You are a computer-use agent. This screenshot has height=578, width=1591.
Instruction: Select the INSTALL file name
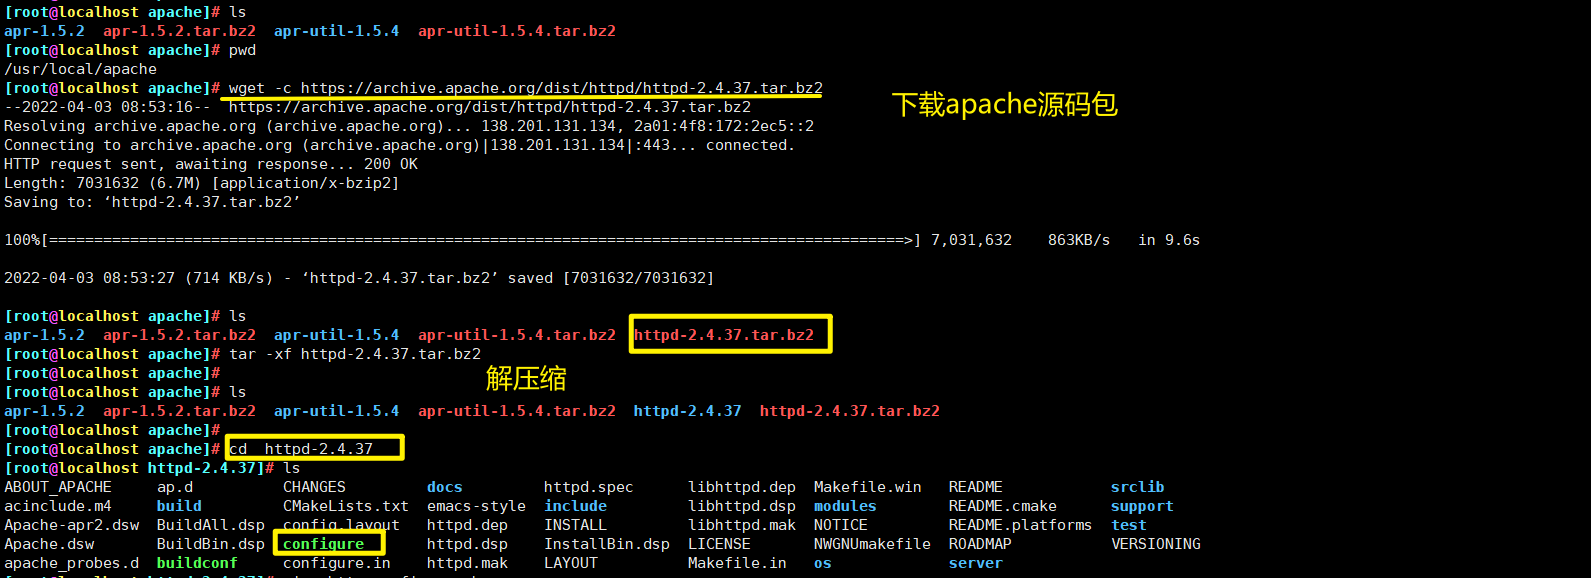575,525
